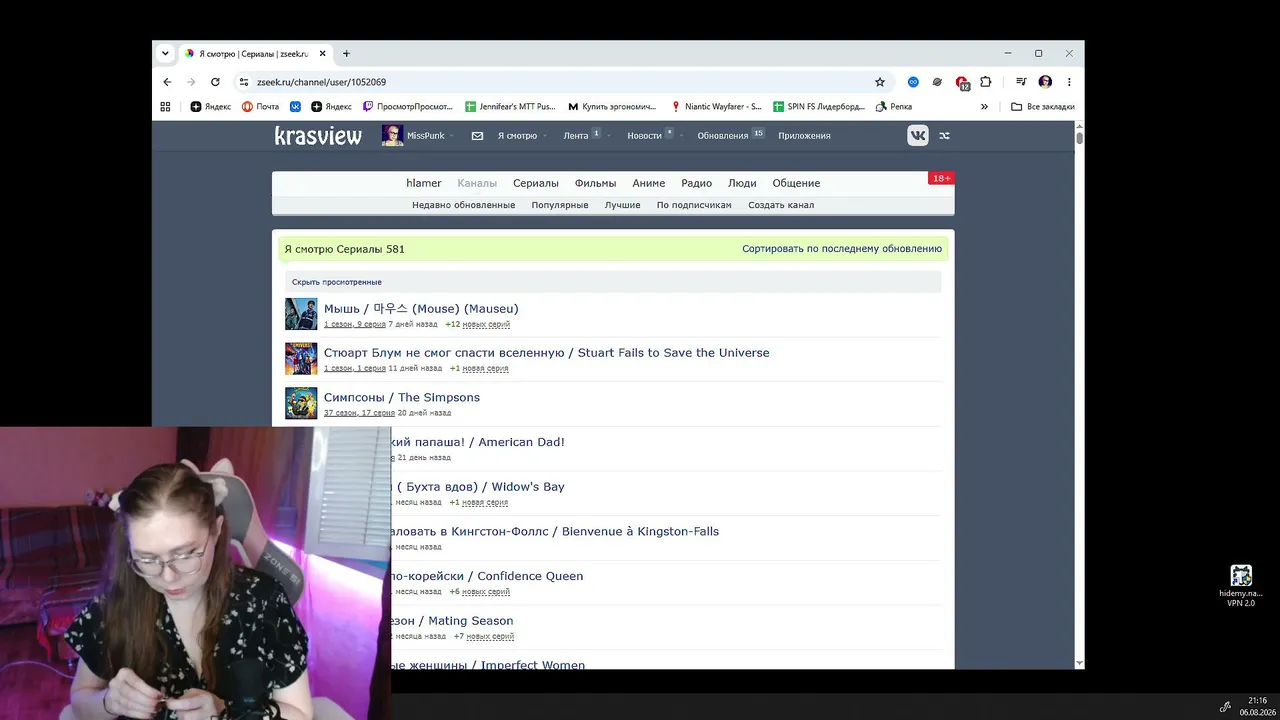Image resolution: width=1280 pixels, height=720 pixels.
Task: Switch to the Фильмы section
Action: pos(595,183)
